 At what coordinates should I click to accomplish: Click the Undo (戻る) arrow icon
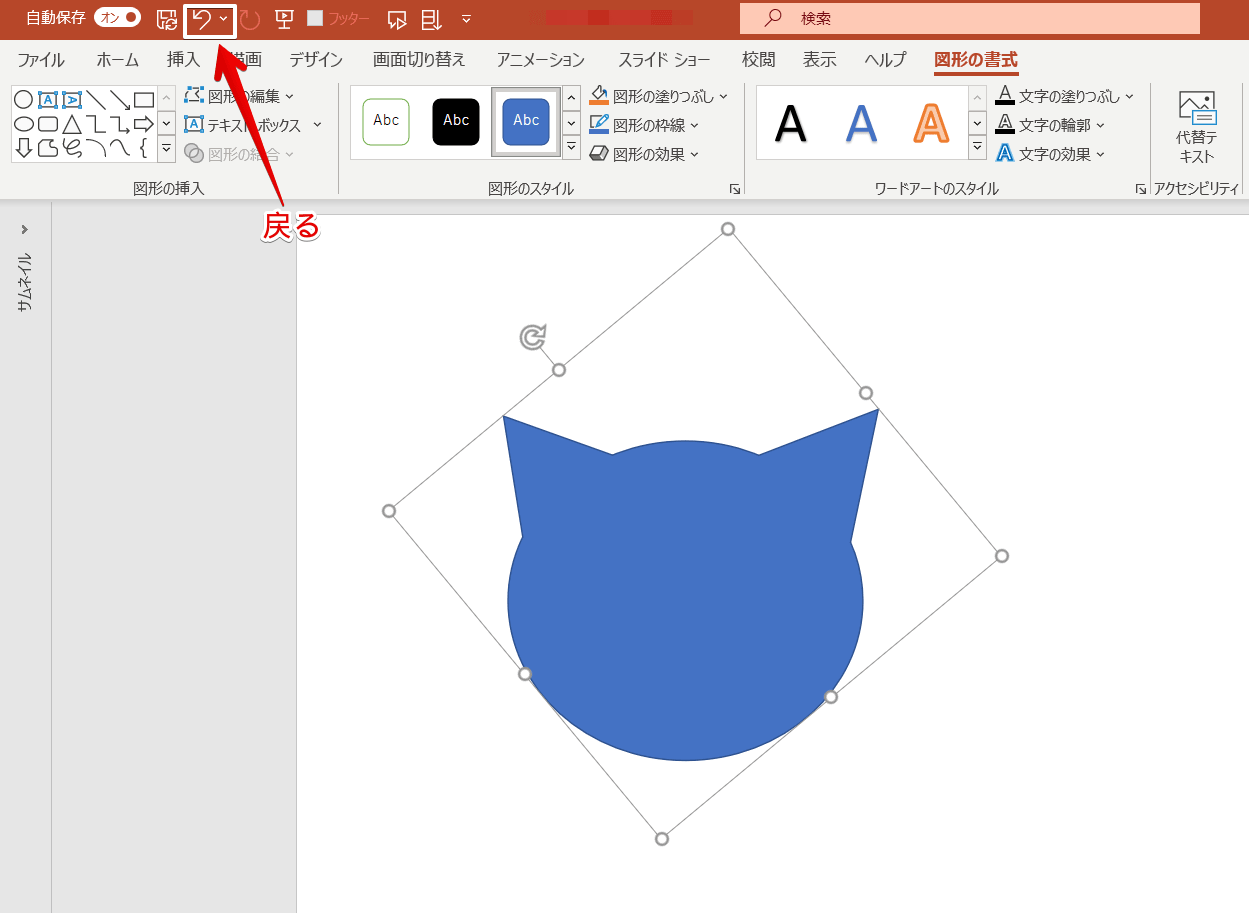(x=202, y=19)
